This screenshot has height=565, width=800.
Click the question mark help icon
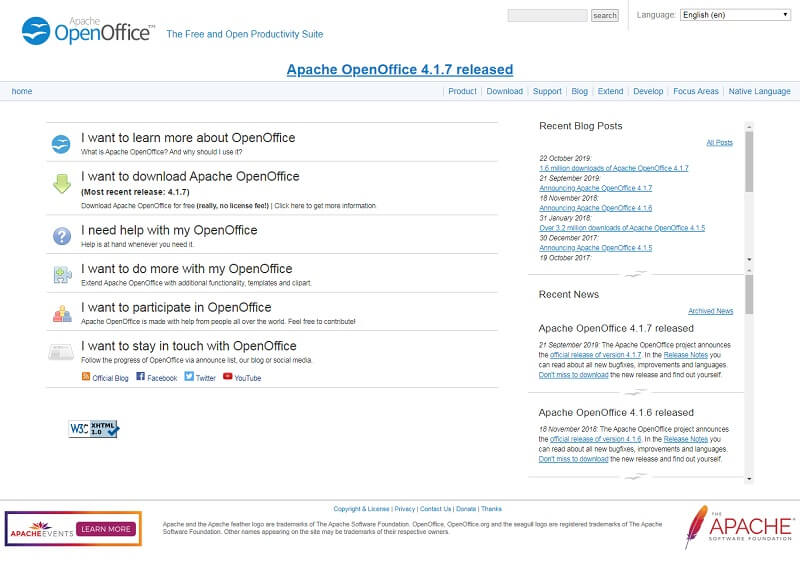pos(62,236)
